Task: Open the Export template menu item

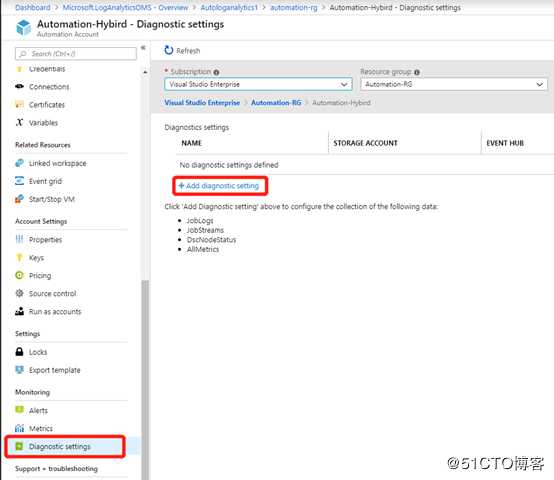Action: pyautogui.click(x=54, y=370)
